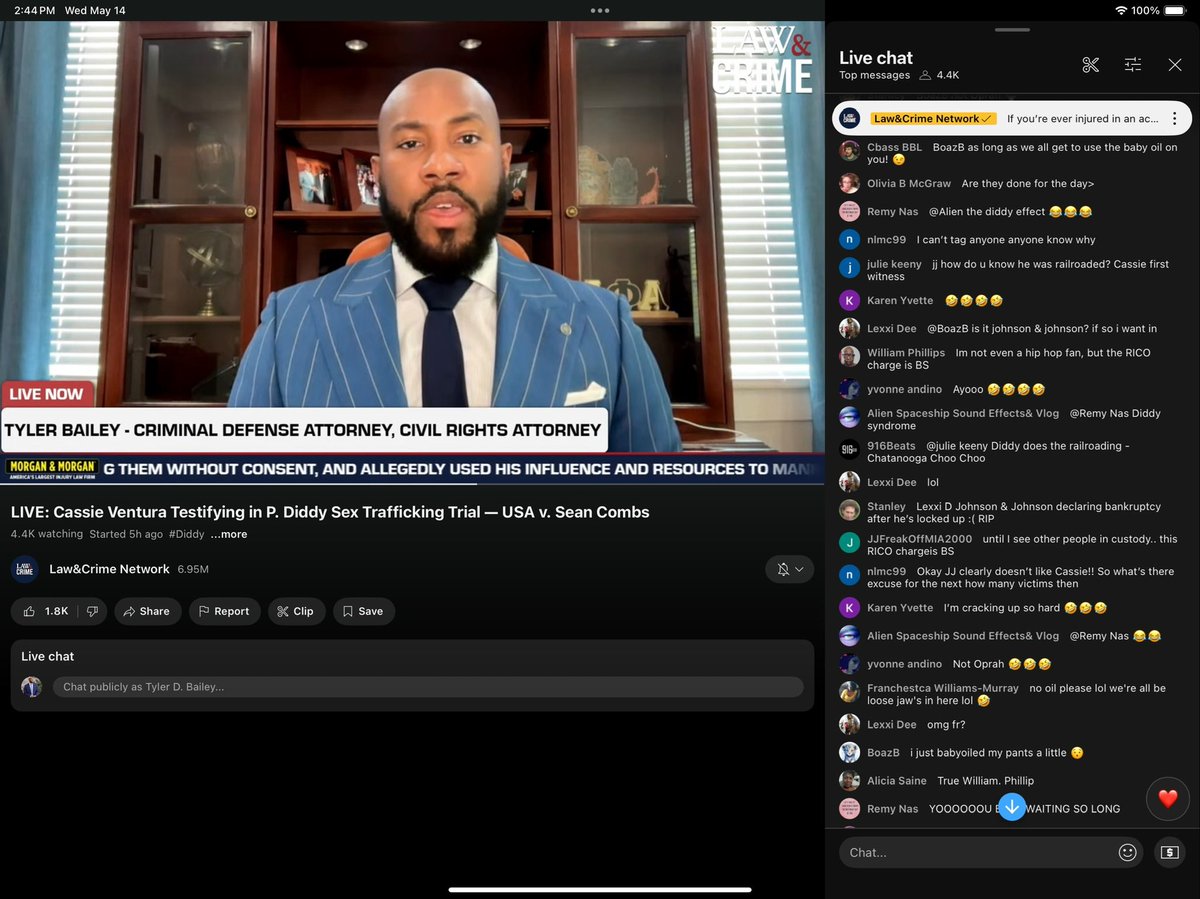
Task: Tap the video title 'LIVE: Cassie Ventura Testifying'
Action: 330,512
